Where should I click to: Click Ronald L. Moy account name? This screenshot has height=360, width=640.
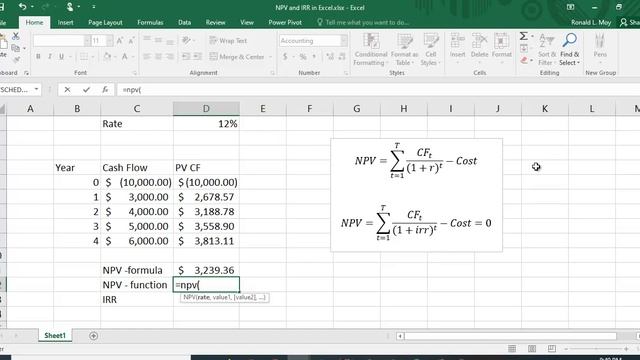[x=591, y=22]
